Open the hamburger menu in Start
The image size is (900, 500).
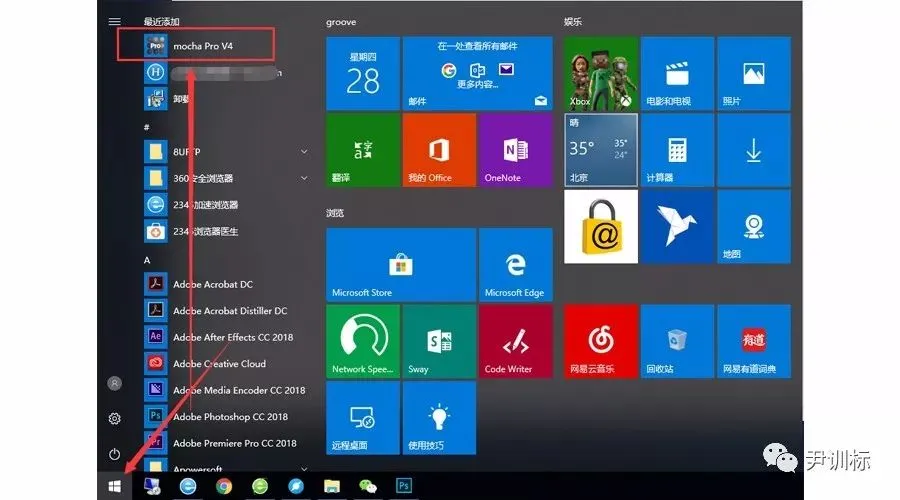(x=114, y=22)
